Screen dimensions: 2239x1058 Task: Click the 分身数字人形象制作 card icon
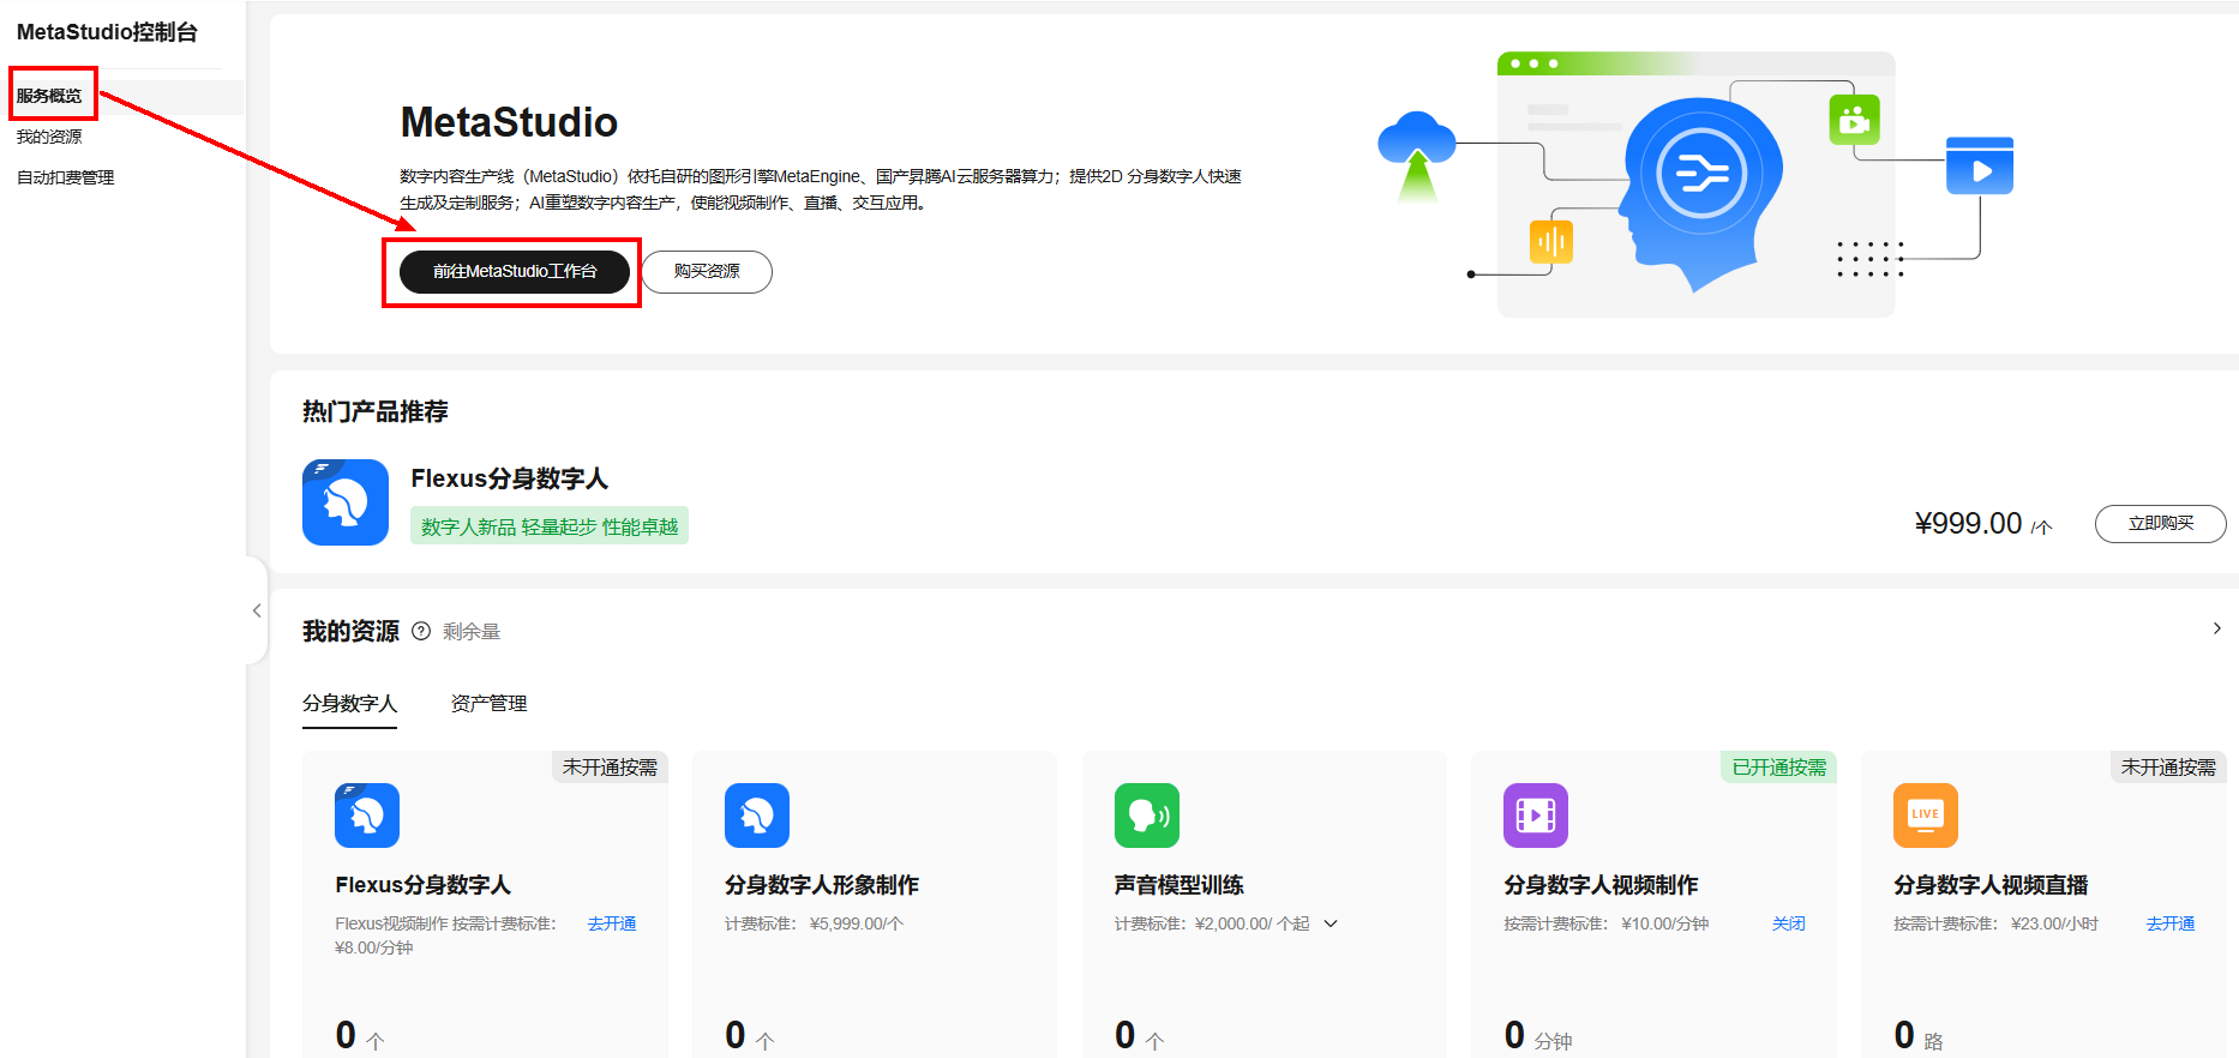click(x=757, y=815)
